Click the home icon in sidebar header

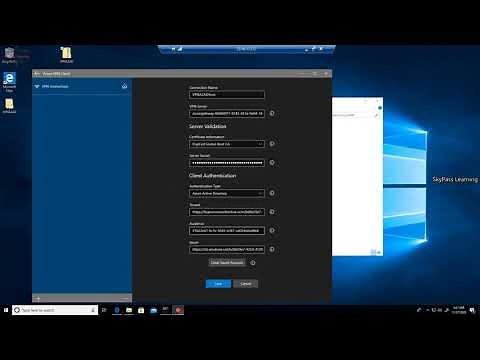coord(124,86)
